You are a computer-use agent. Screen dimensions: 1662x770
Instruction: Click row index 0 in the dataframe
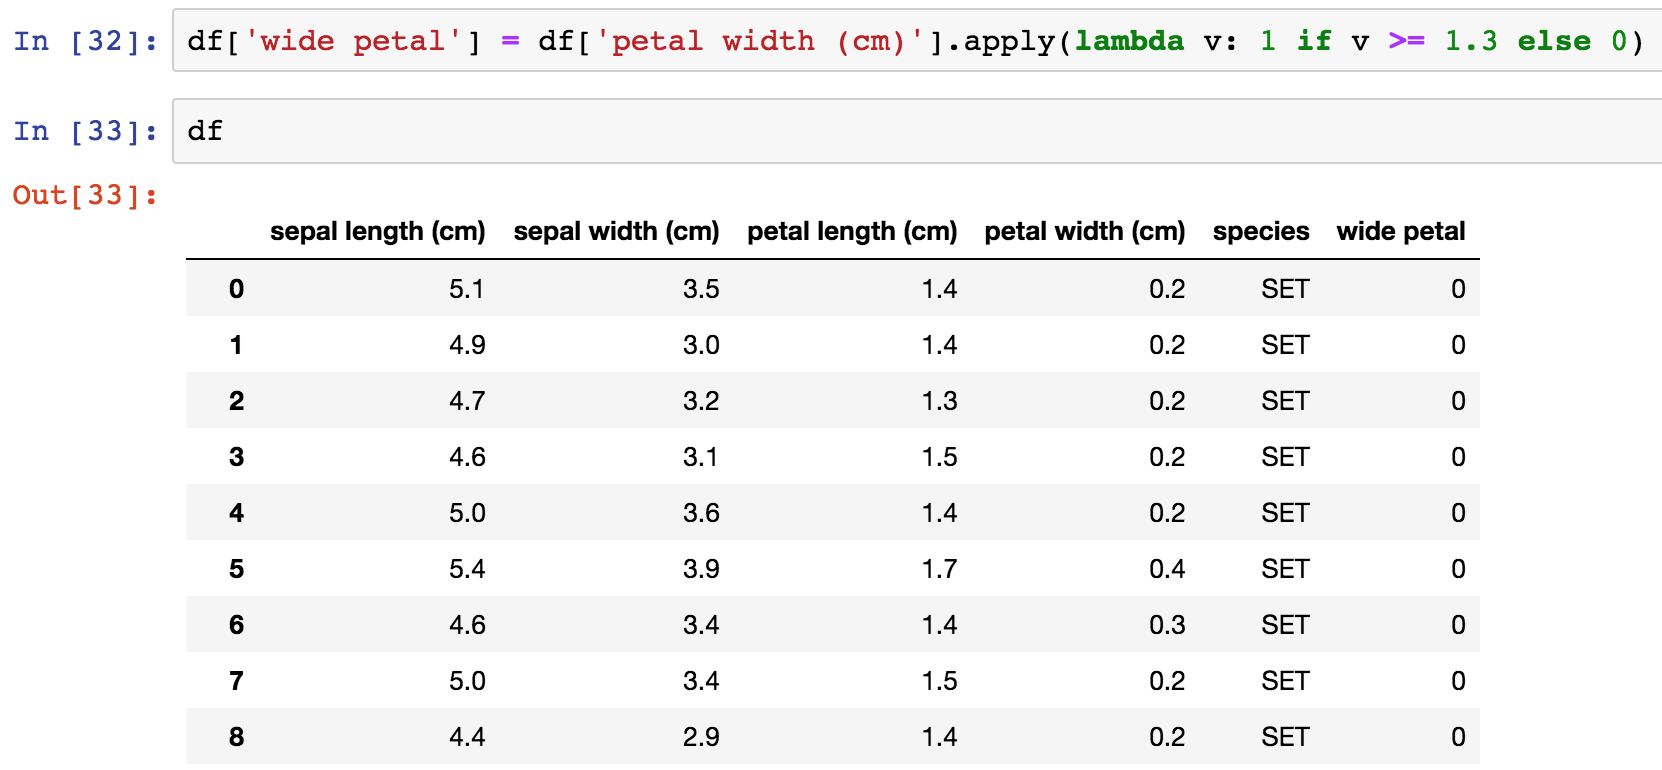coord(236,289)
